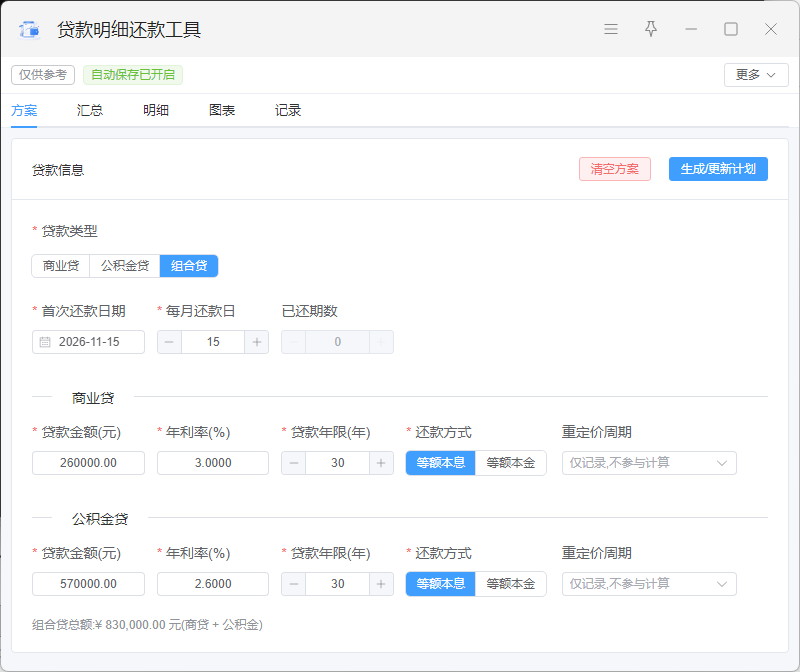Close the loan tool window
Screen dimensions: 800x672
click(770, 29)
